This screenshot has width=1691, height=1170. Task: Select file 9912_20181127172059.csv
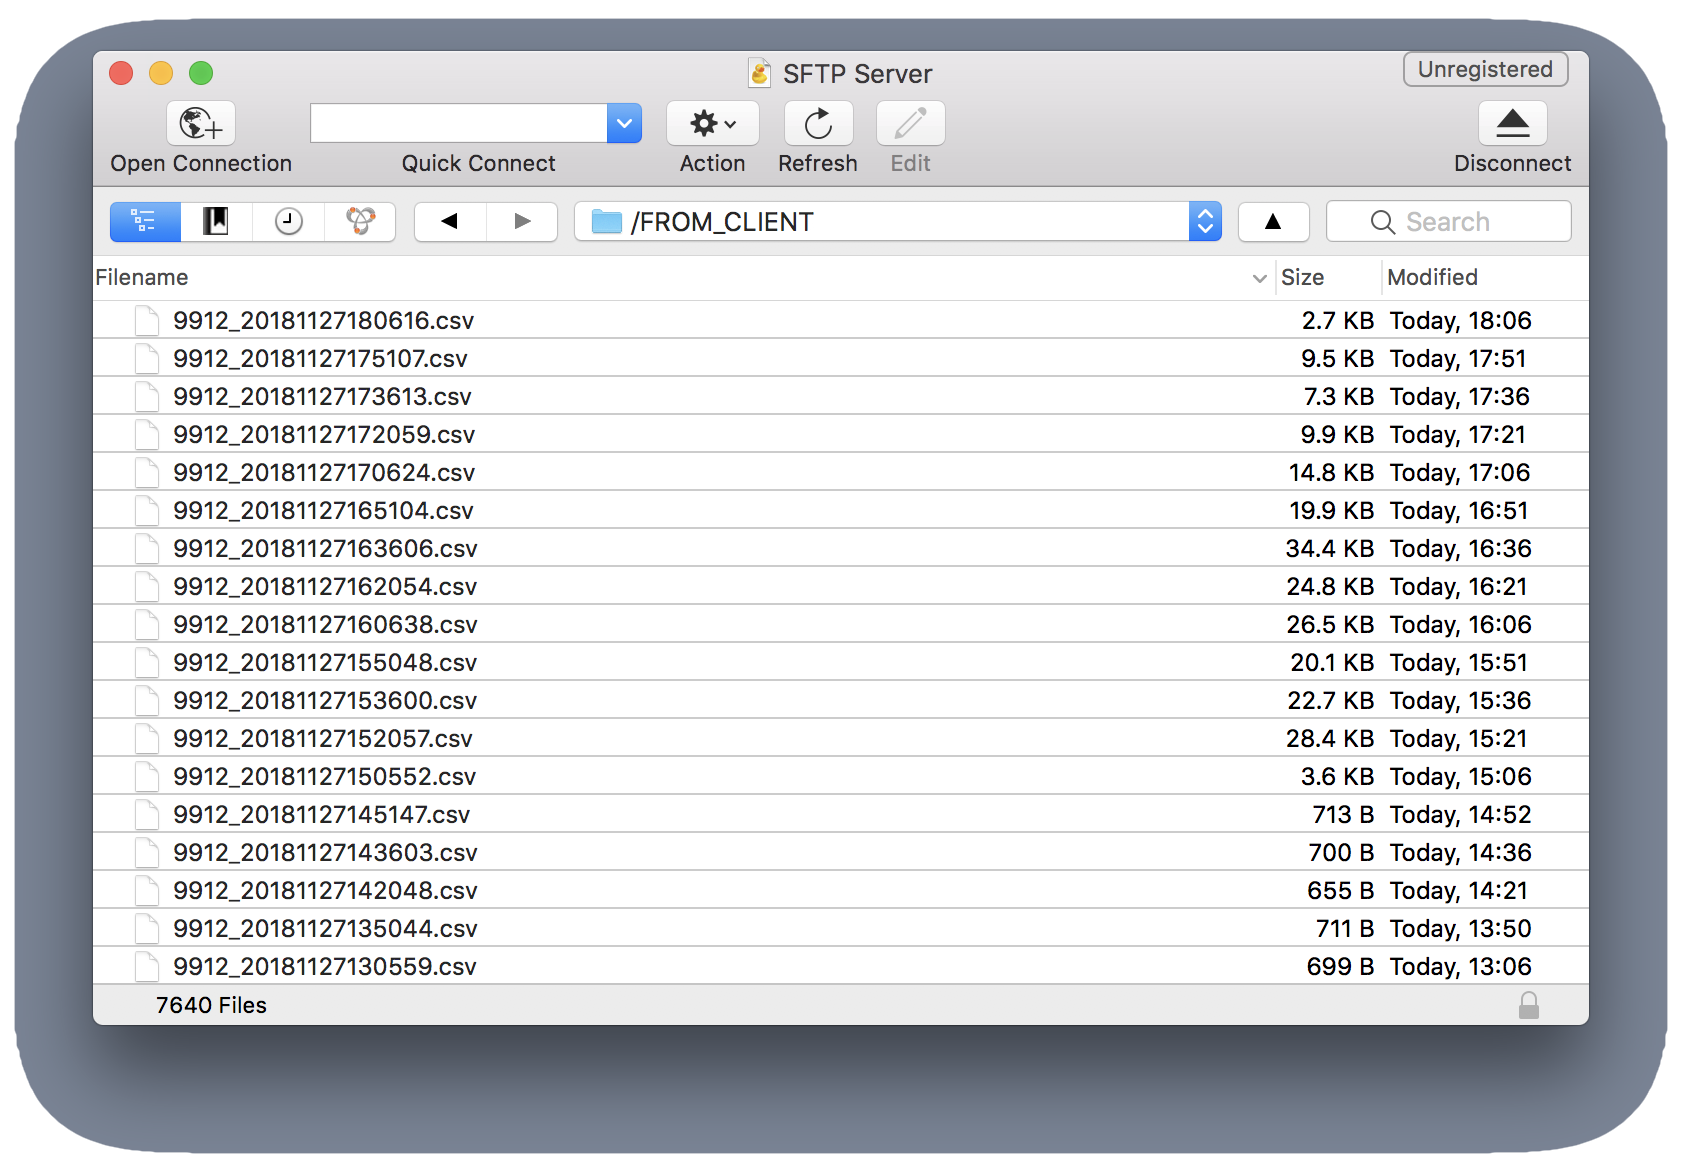click(840, 434)
